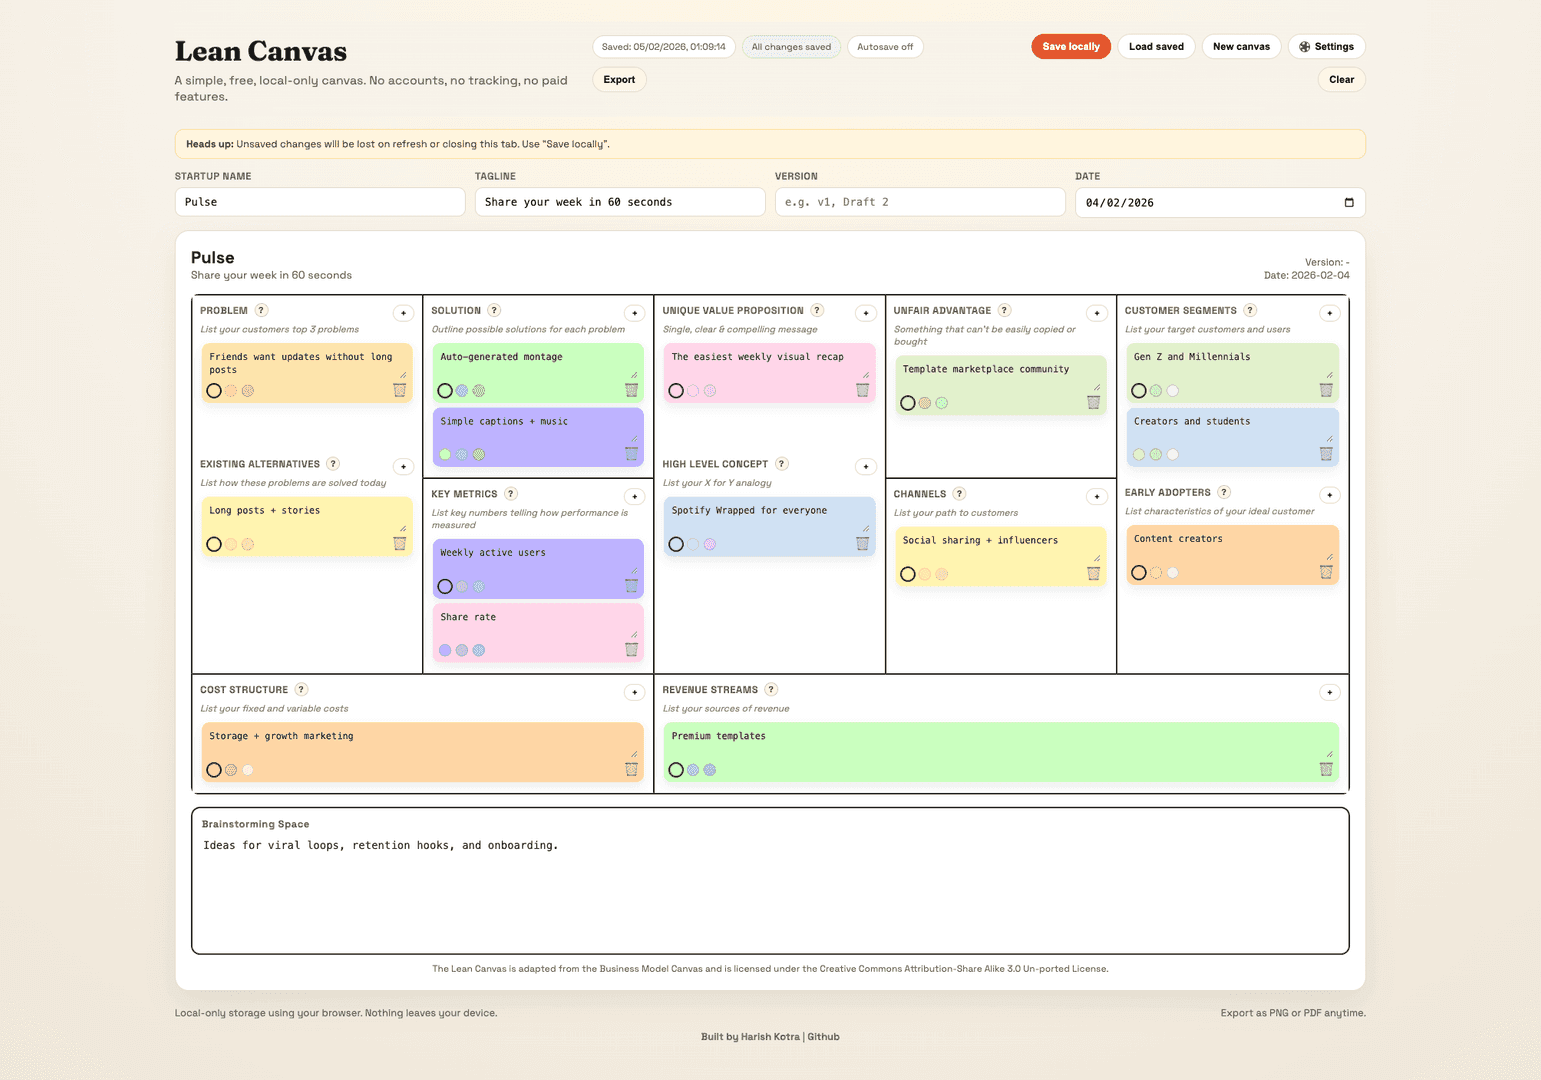
Task: Select the green swatch on "Simple captions + music" note
Action: click(x=445, y=453)
